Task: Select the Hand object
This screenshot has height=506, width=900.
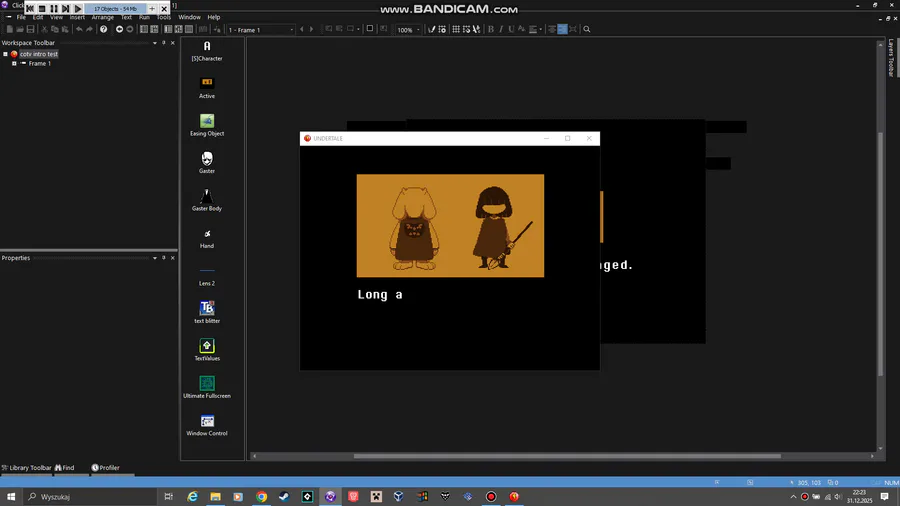Action: click(207, 234)
